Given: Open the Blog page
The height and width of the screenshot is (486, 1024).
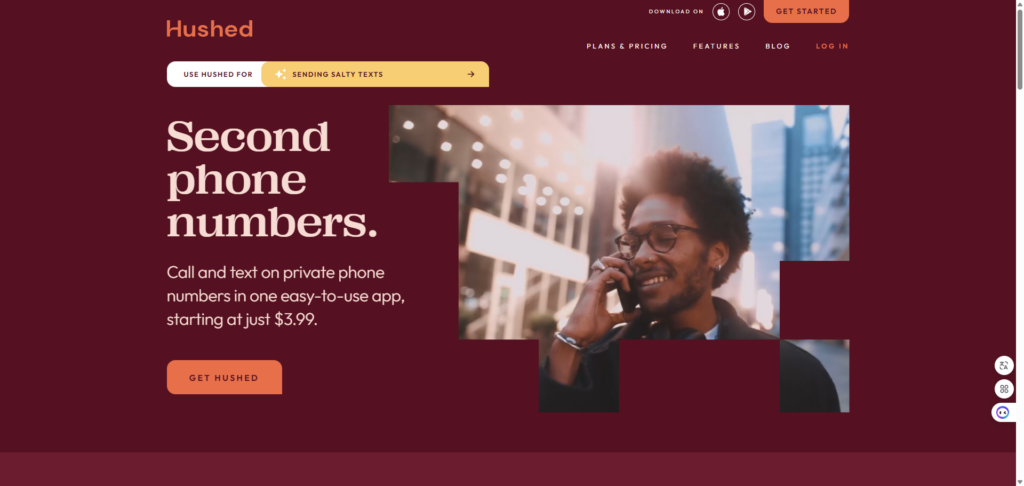Looking at the screenshot, I should pyautogui.click(x=778, y=46).
